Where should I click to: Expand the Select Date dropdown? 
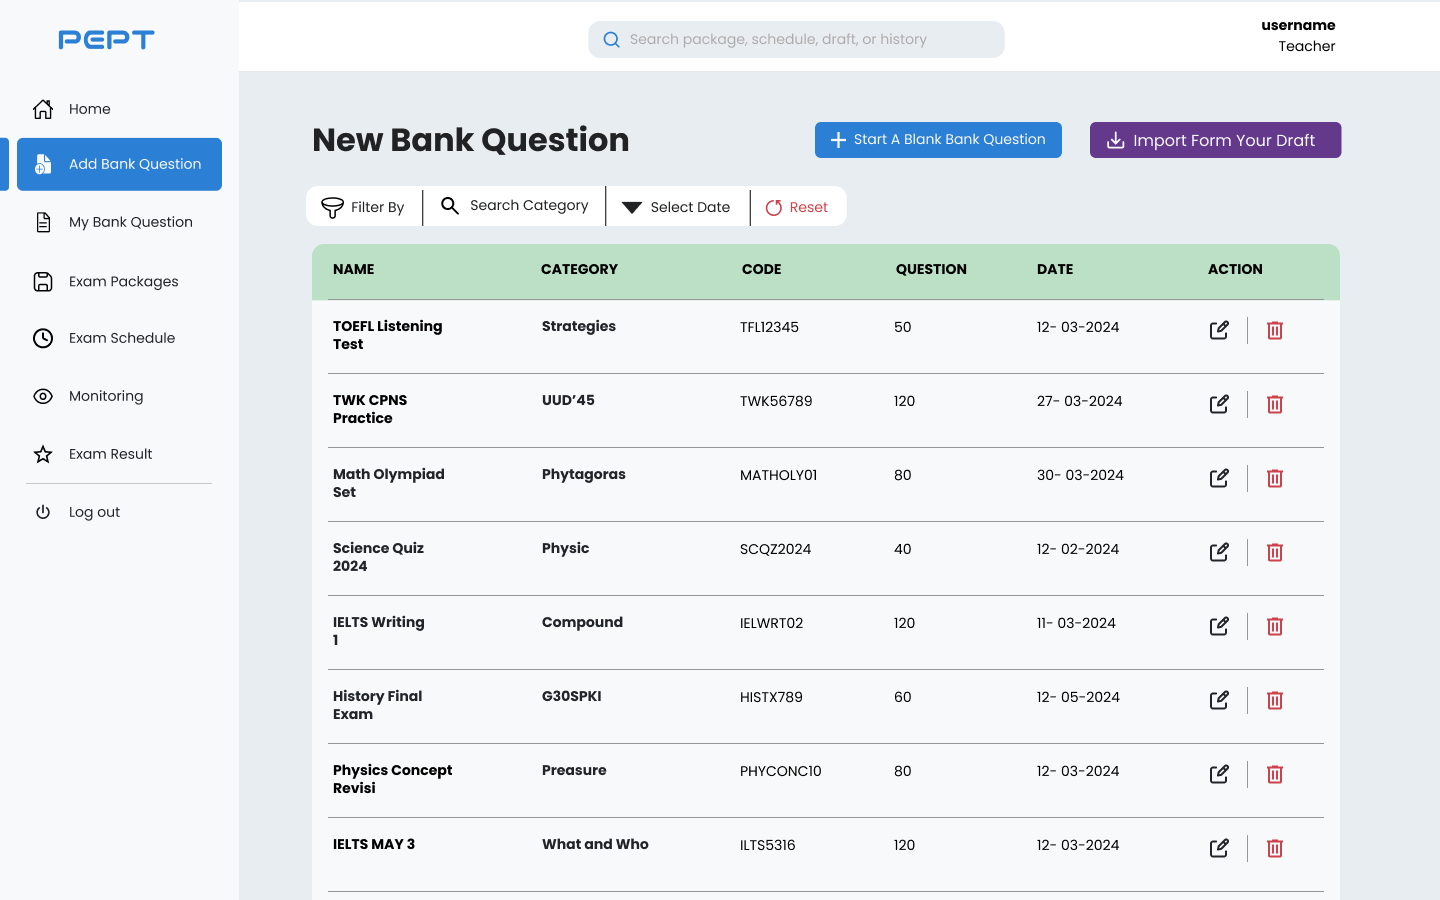677,207
